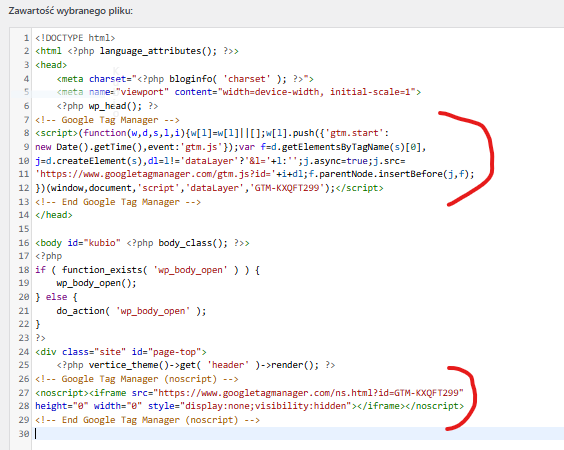This screenshot has width=564, height=450.
Task: Click the script function line 8
Action: coord(212,133)
